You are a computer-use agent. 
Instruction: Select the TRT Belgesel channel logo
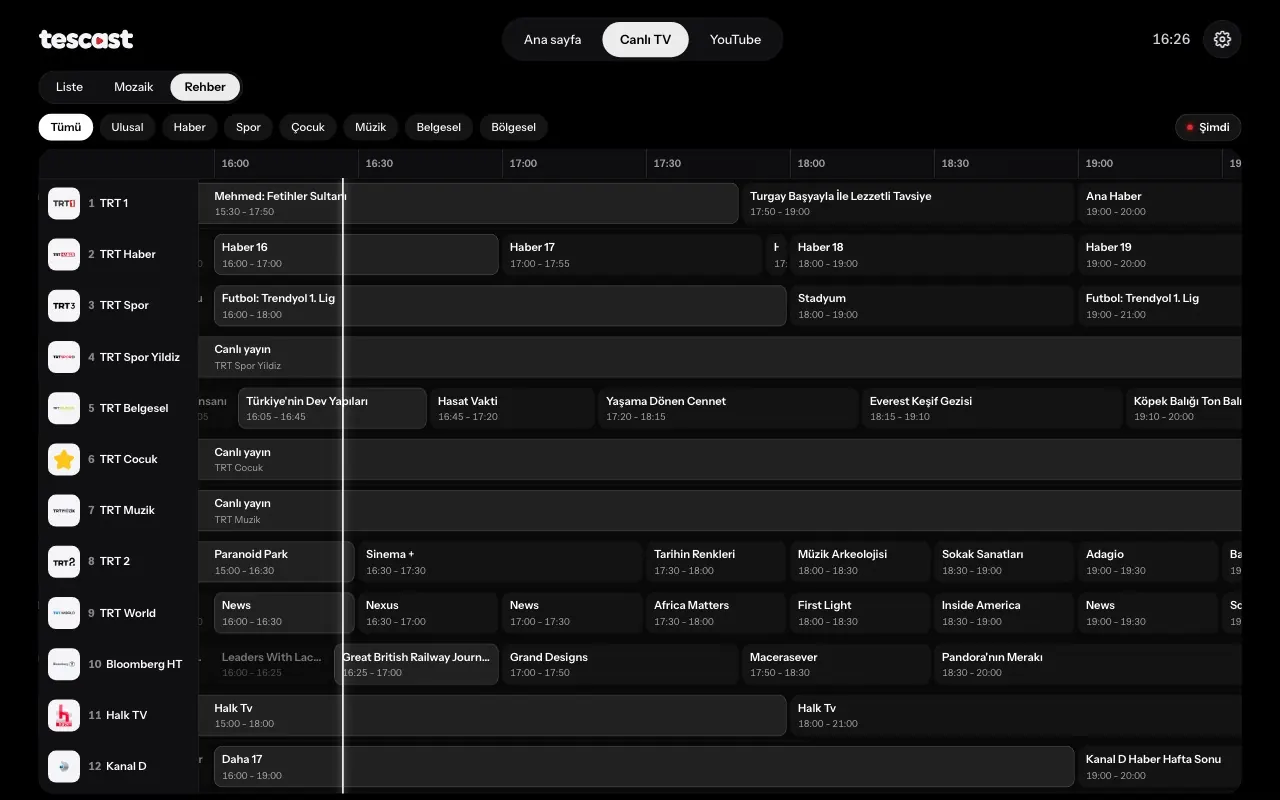point(64,408)
